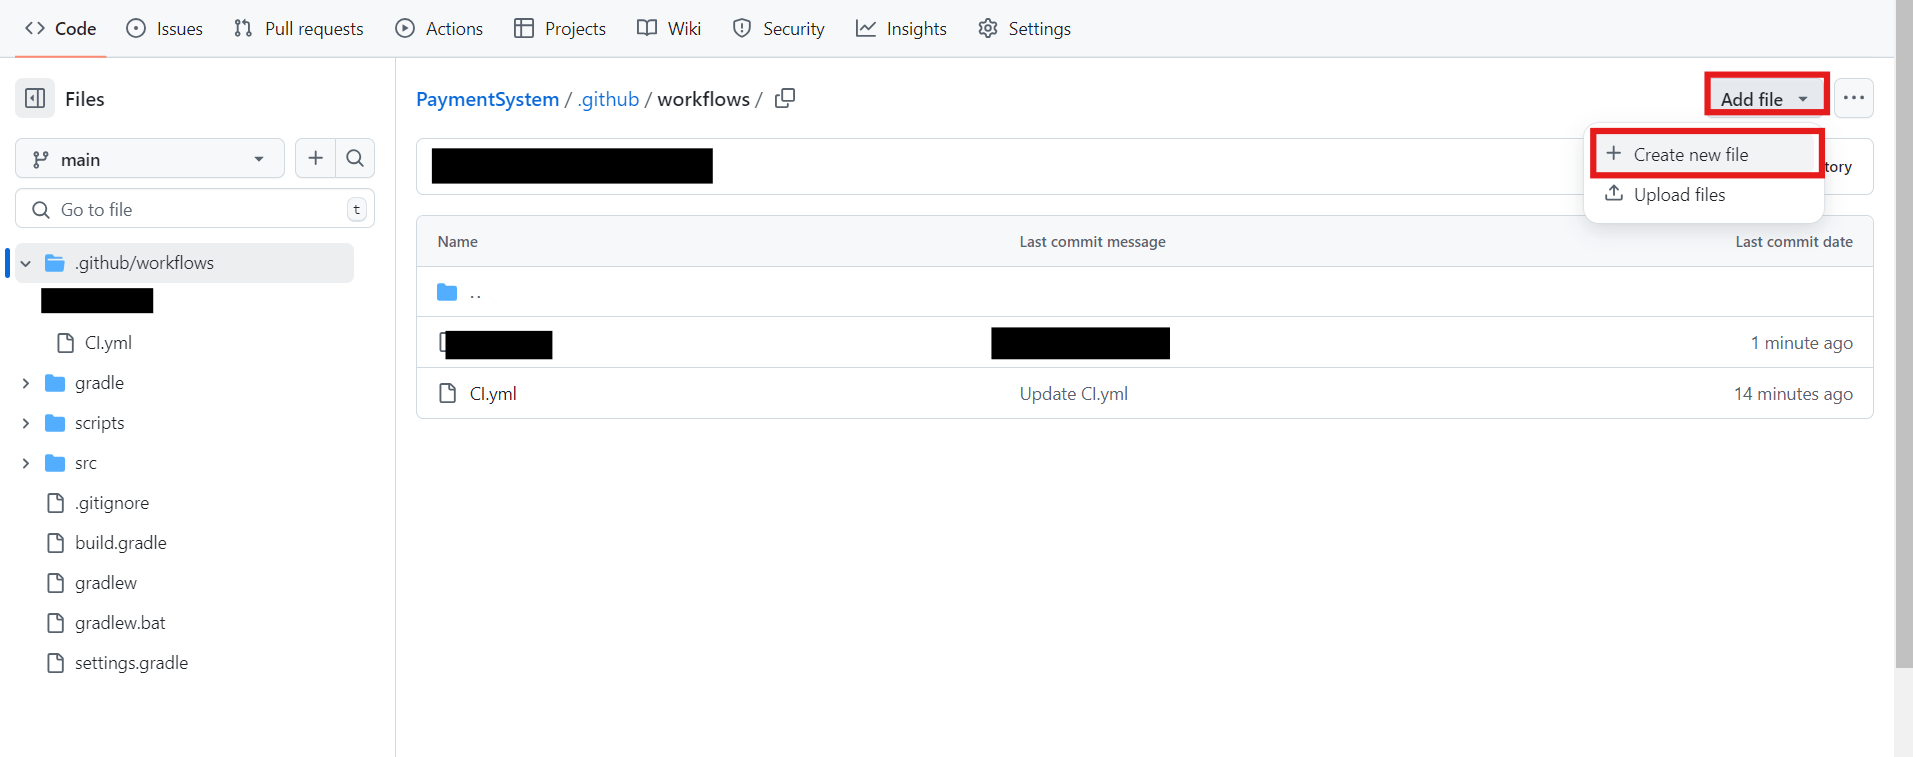Click the '14 minutes ago' timestamp
Screen dimensions: 1913x757
1793,394
